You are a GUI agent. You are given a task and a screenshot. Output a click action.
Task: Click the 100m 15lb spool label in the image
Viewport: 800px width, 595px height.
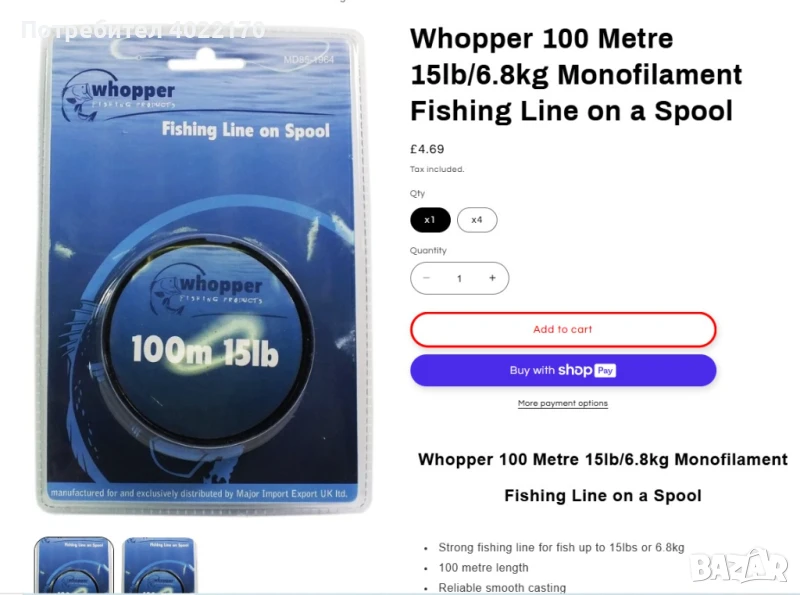pyautogui.click(x=205, y=351)
